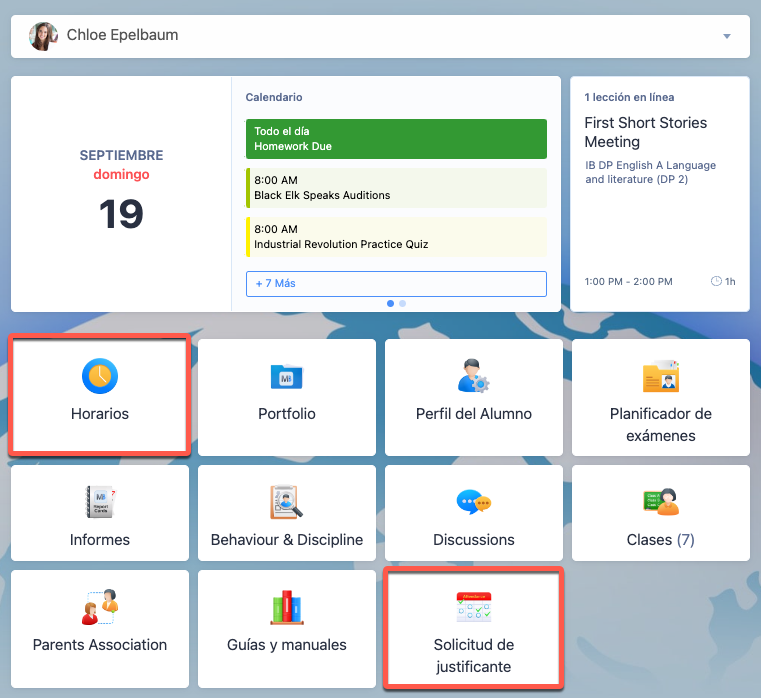This screenshot has width=761, height=698.
Task: Open Industrial Revolution Practice Quiz event
Action: coord(396,237)
